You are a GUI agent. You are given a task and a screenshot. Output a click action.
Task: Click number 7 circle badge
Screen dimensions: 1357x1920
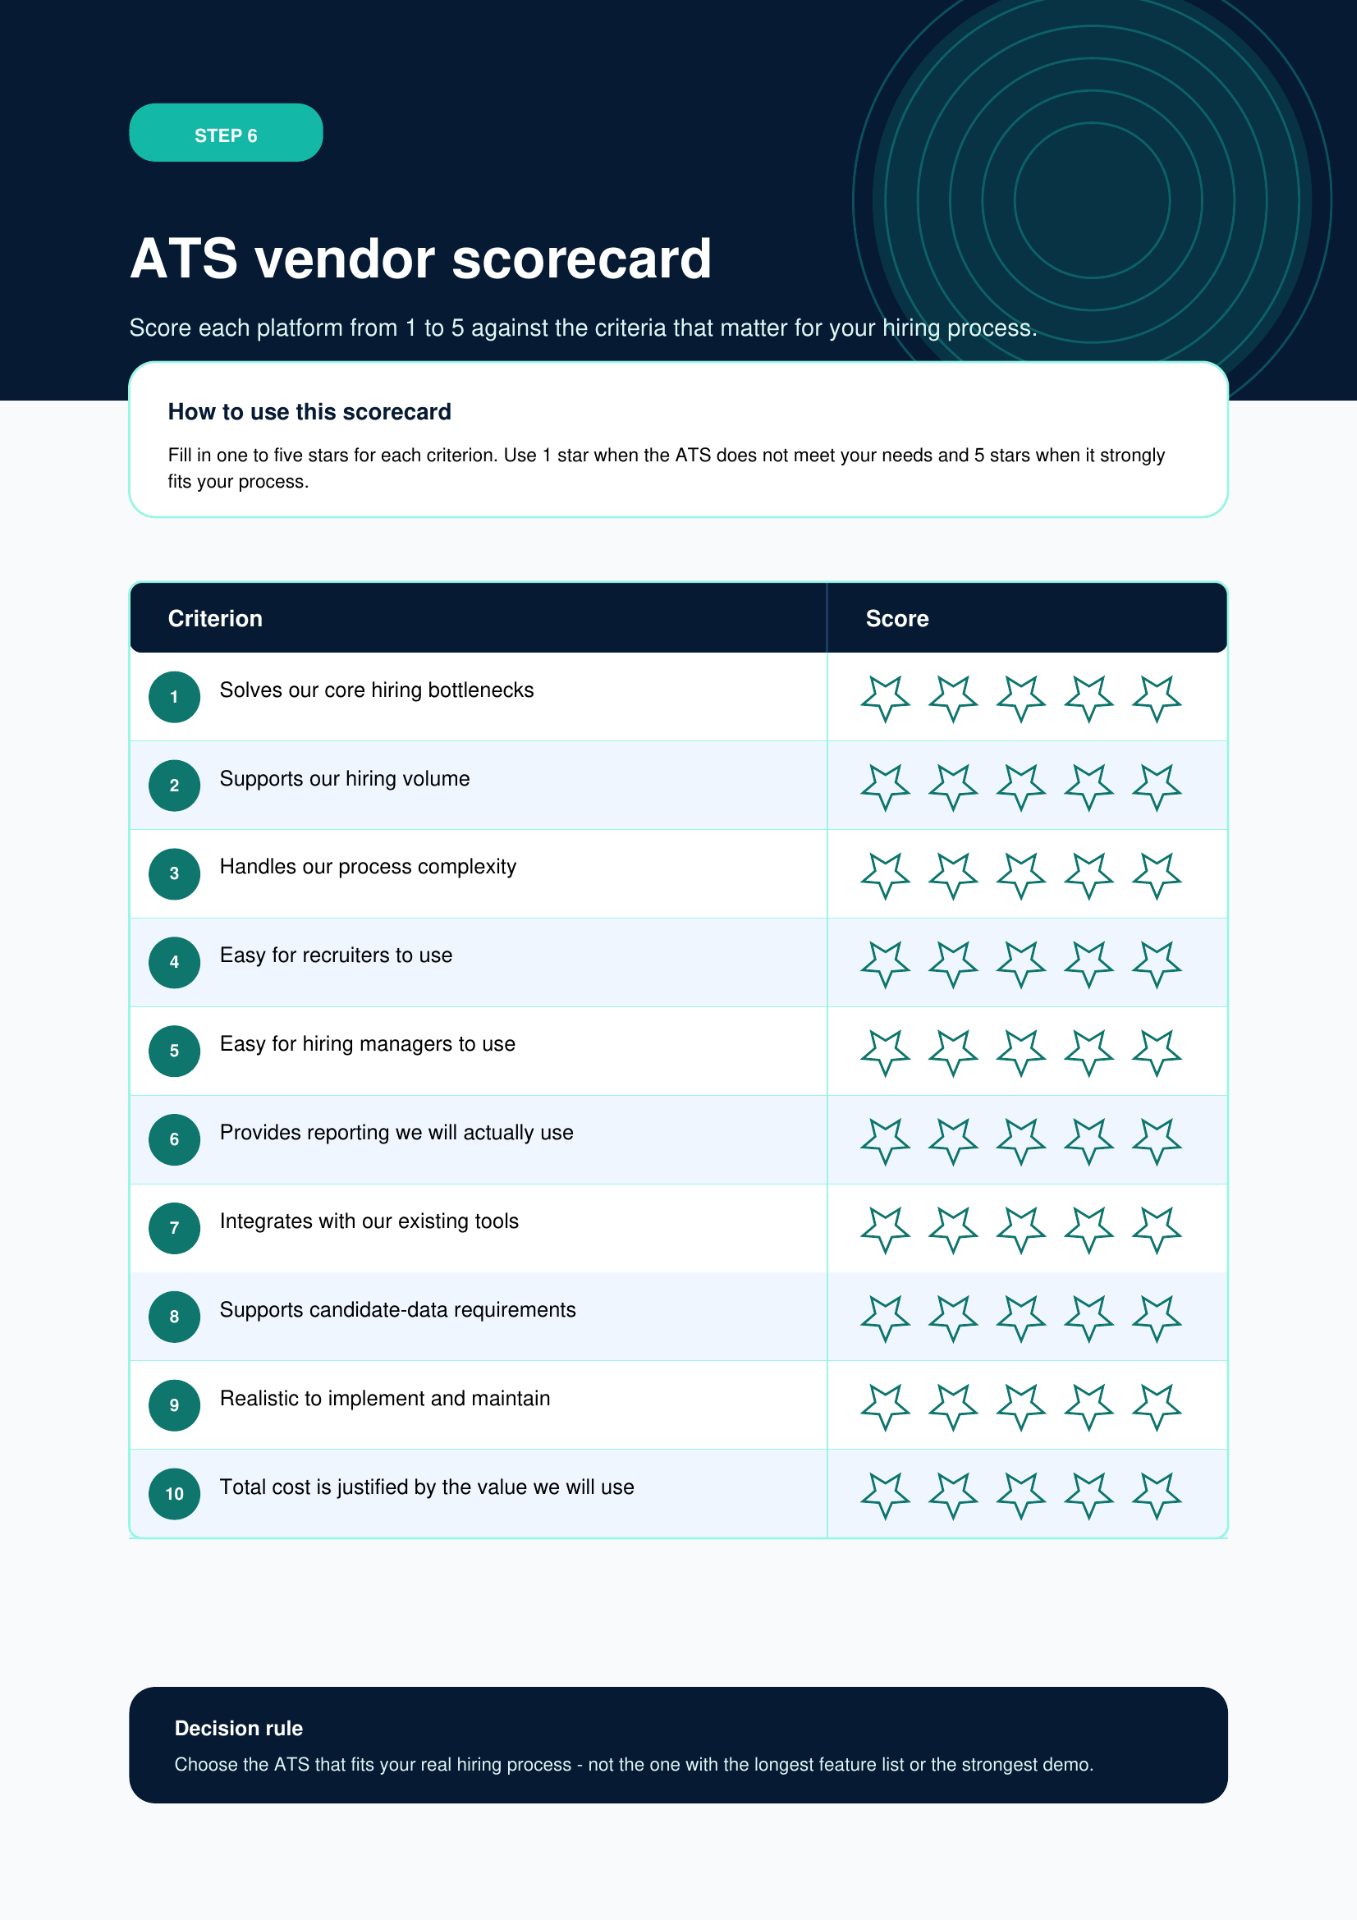click(174, 1228)
